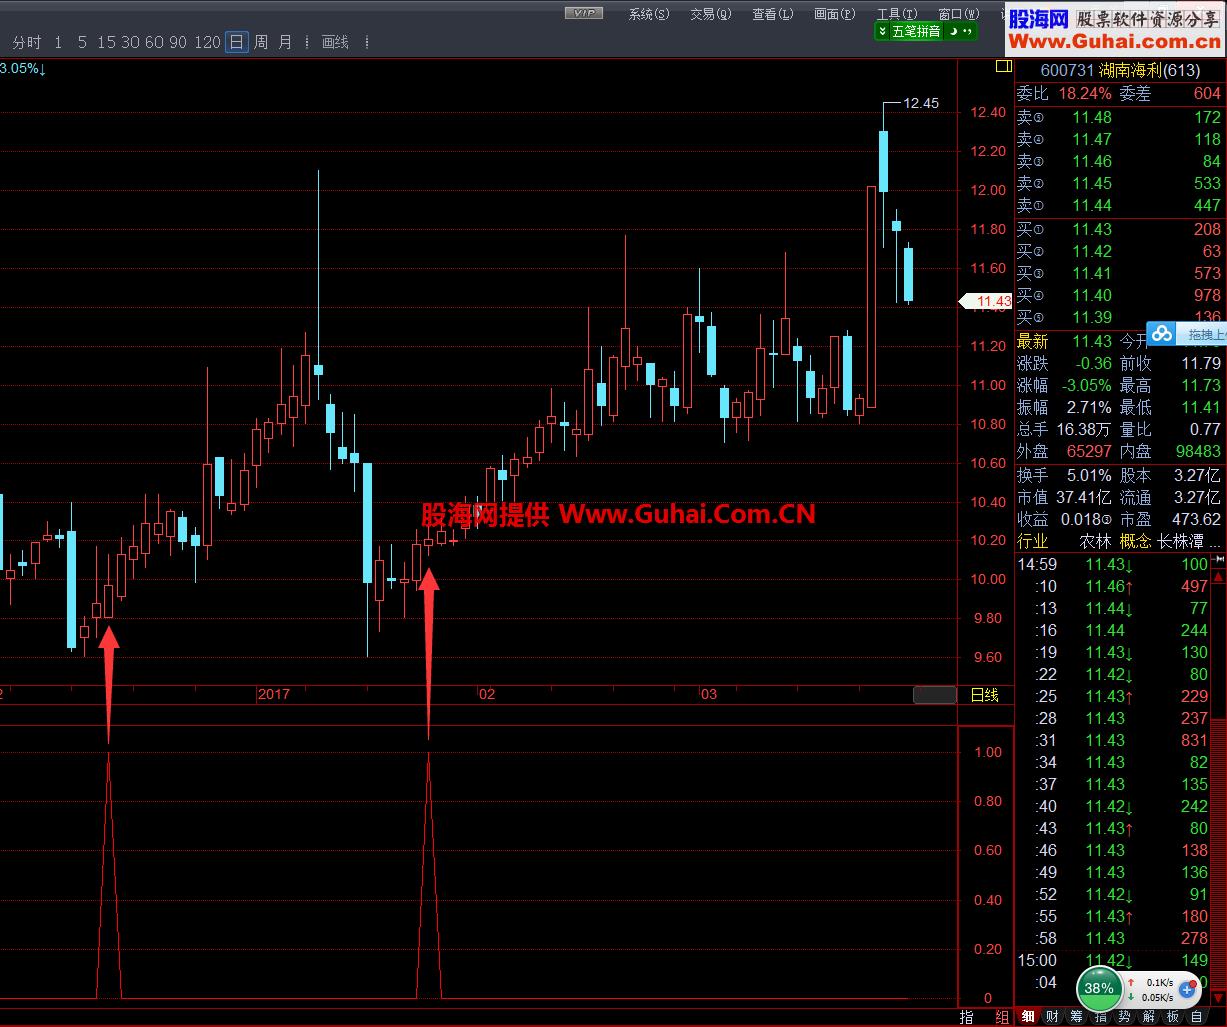Click the moon icon on IME bar

coord(954,32)
